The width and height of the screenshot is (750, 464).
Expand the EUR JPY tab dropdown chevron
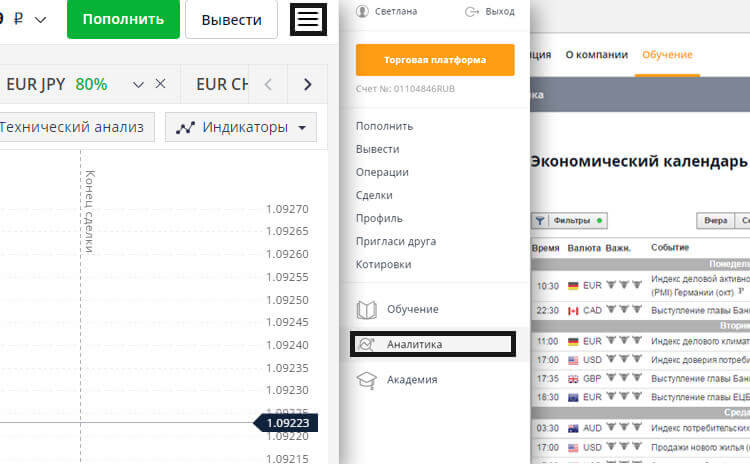(138, 85)
